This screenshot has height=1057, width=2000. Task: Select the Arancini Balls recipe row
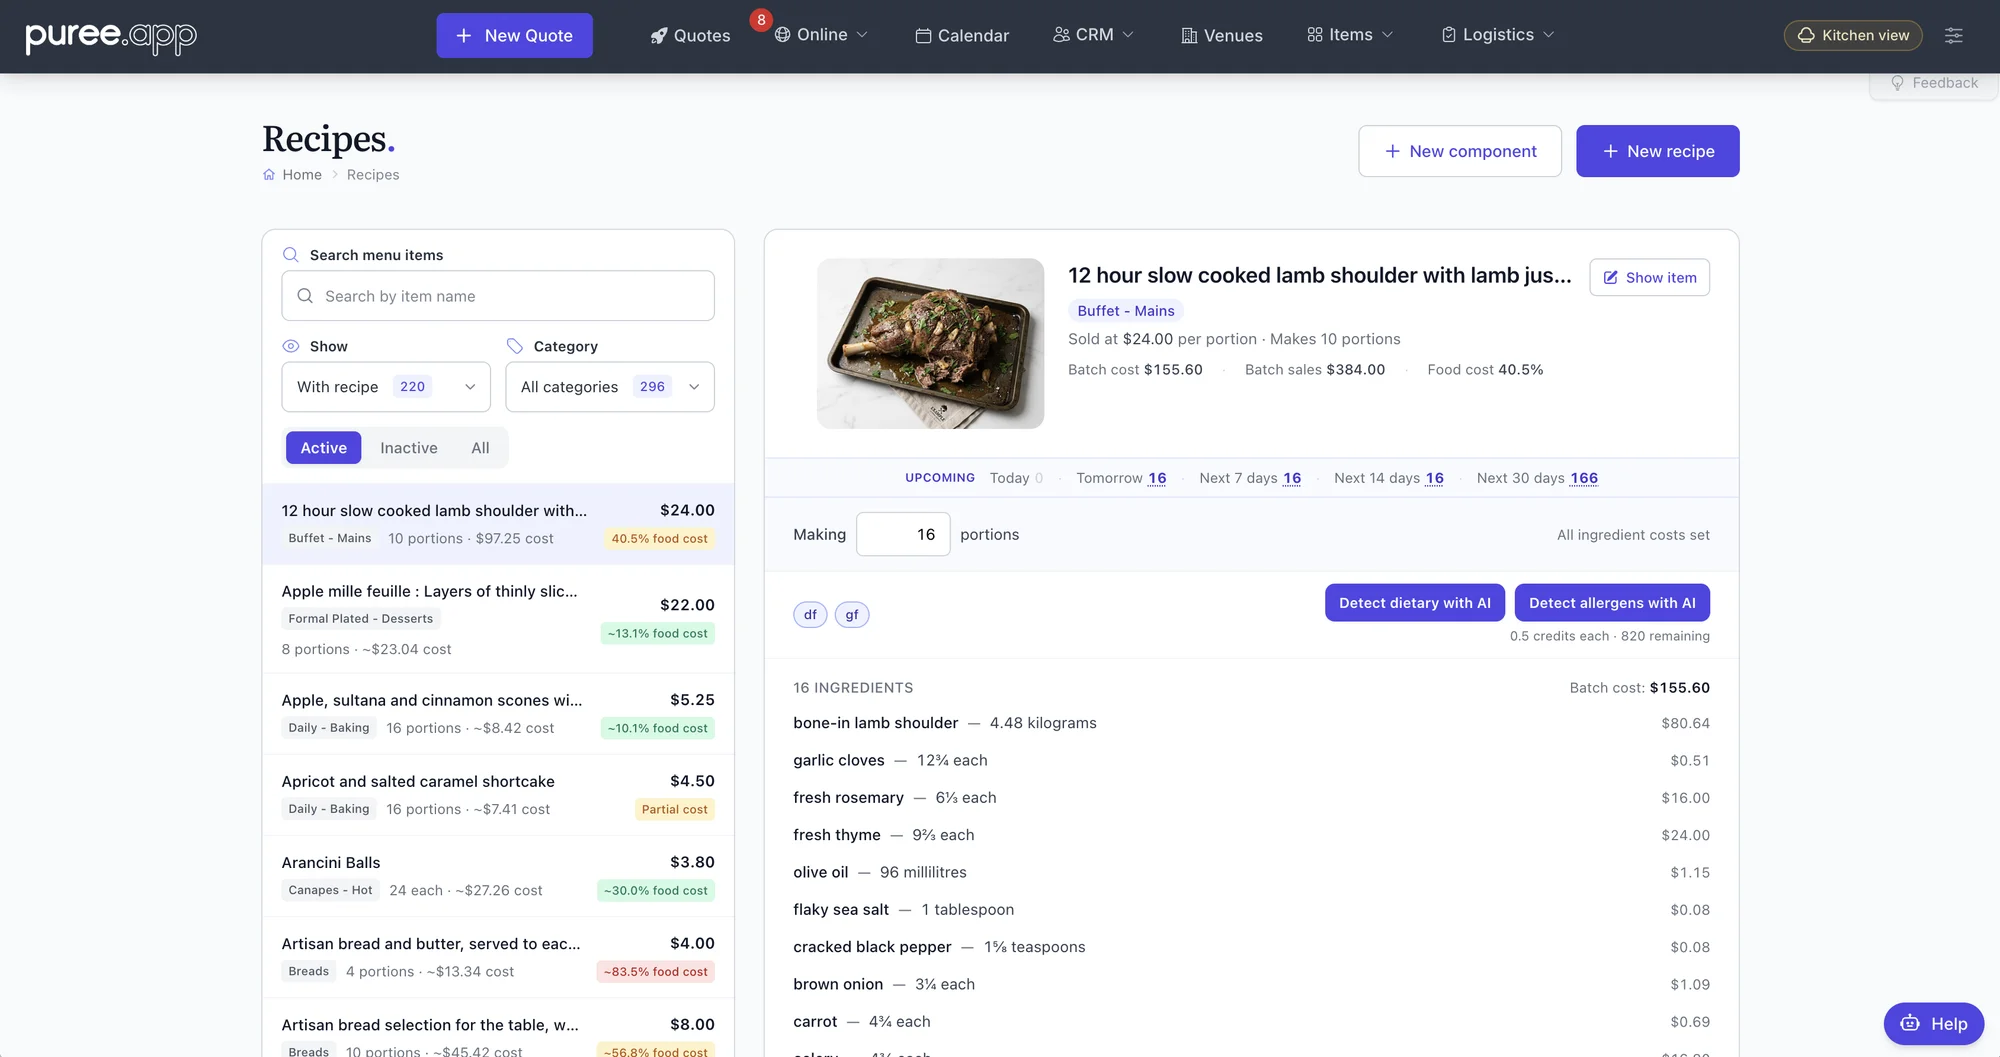click(498, 876)
